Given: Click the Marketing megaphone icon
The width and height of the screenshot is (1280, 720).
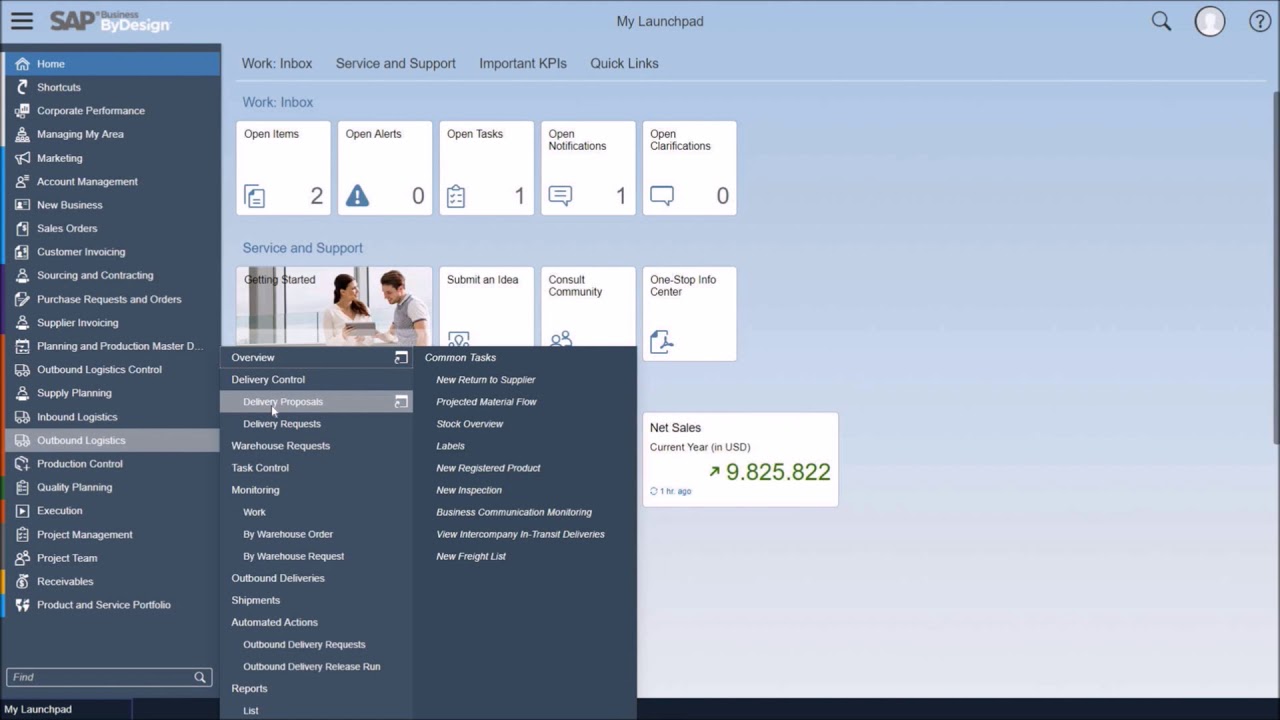Looking at the screenshot, I should (22, 158).
